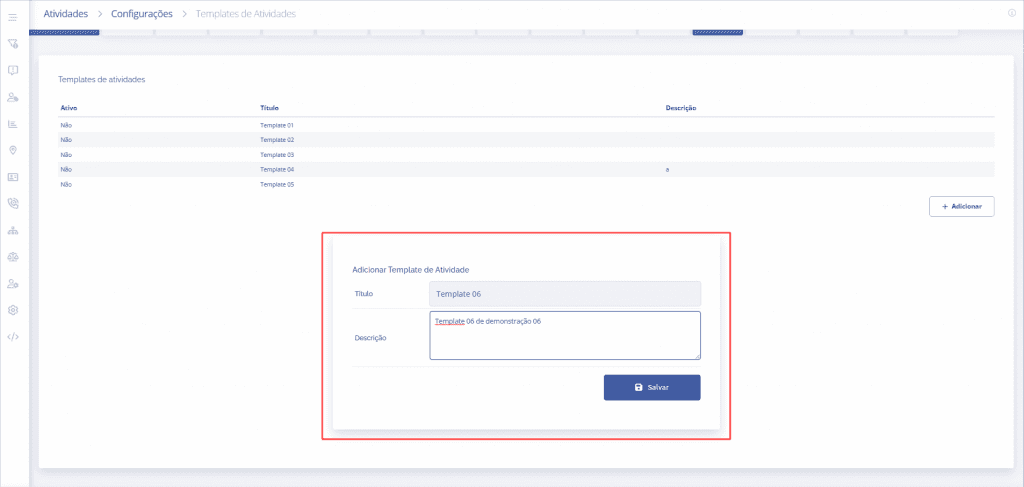Select the Template 05 row title

(x=278, y=185)
